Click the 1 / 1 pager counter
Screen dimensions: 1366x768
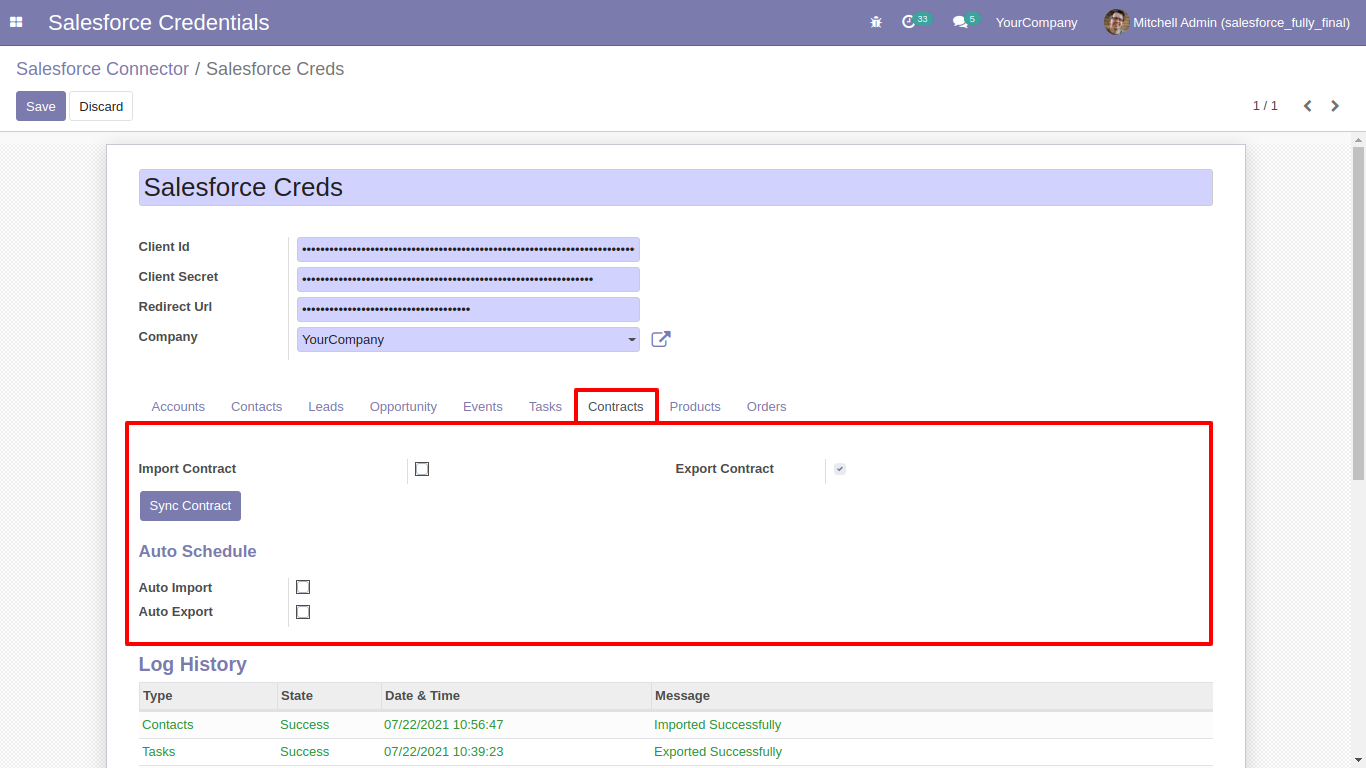[1265, 106]
